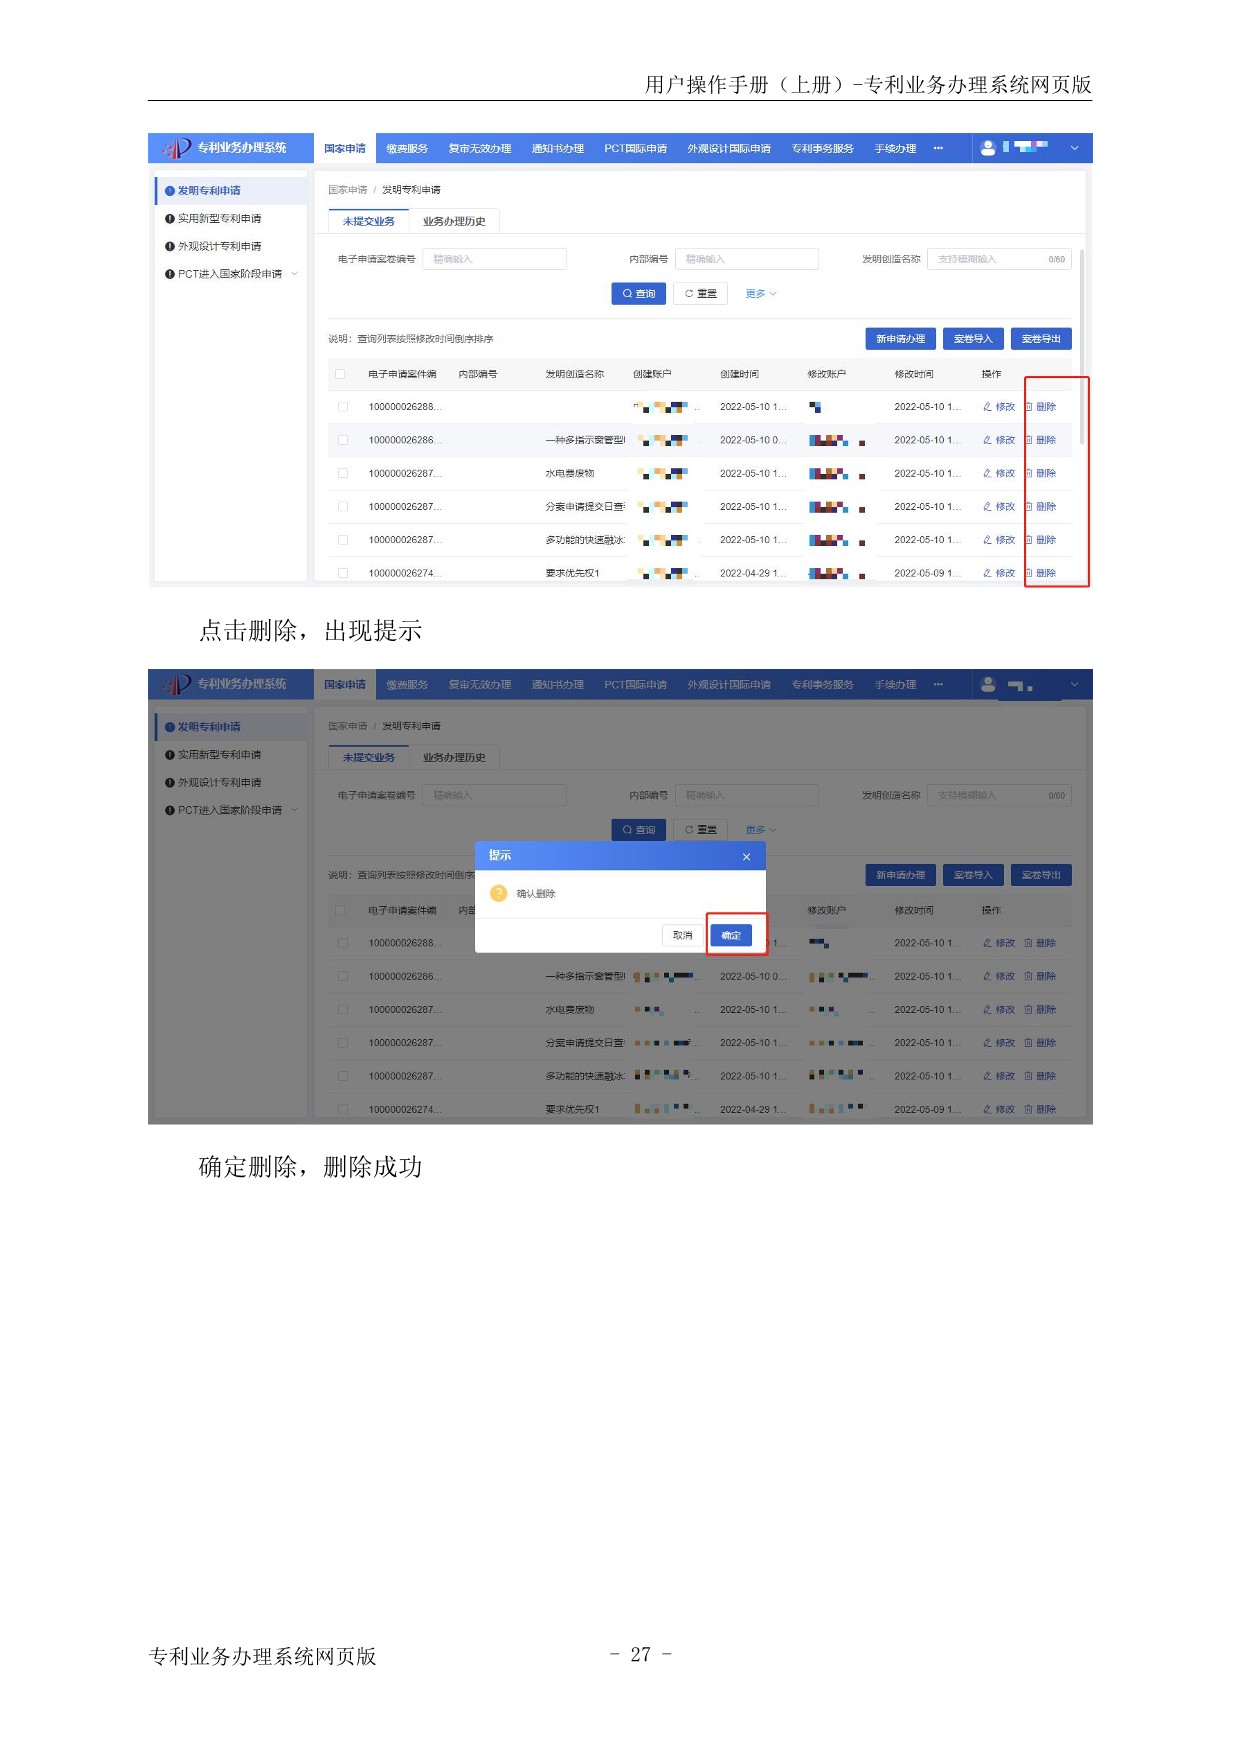Expand the 更多 filter options in the upper screenshot

click(760, 294)
